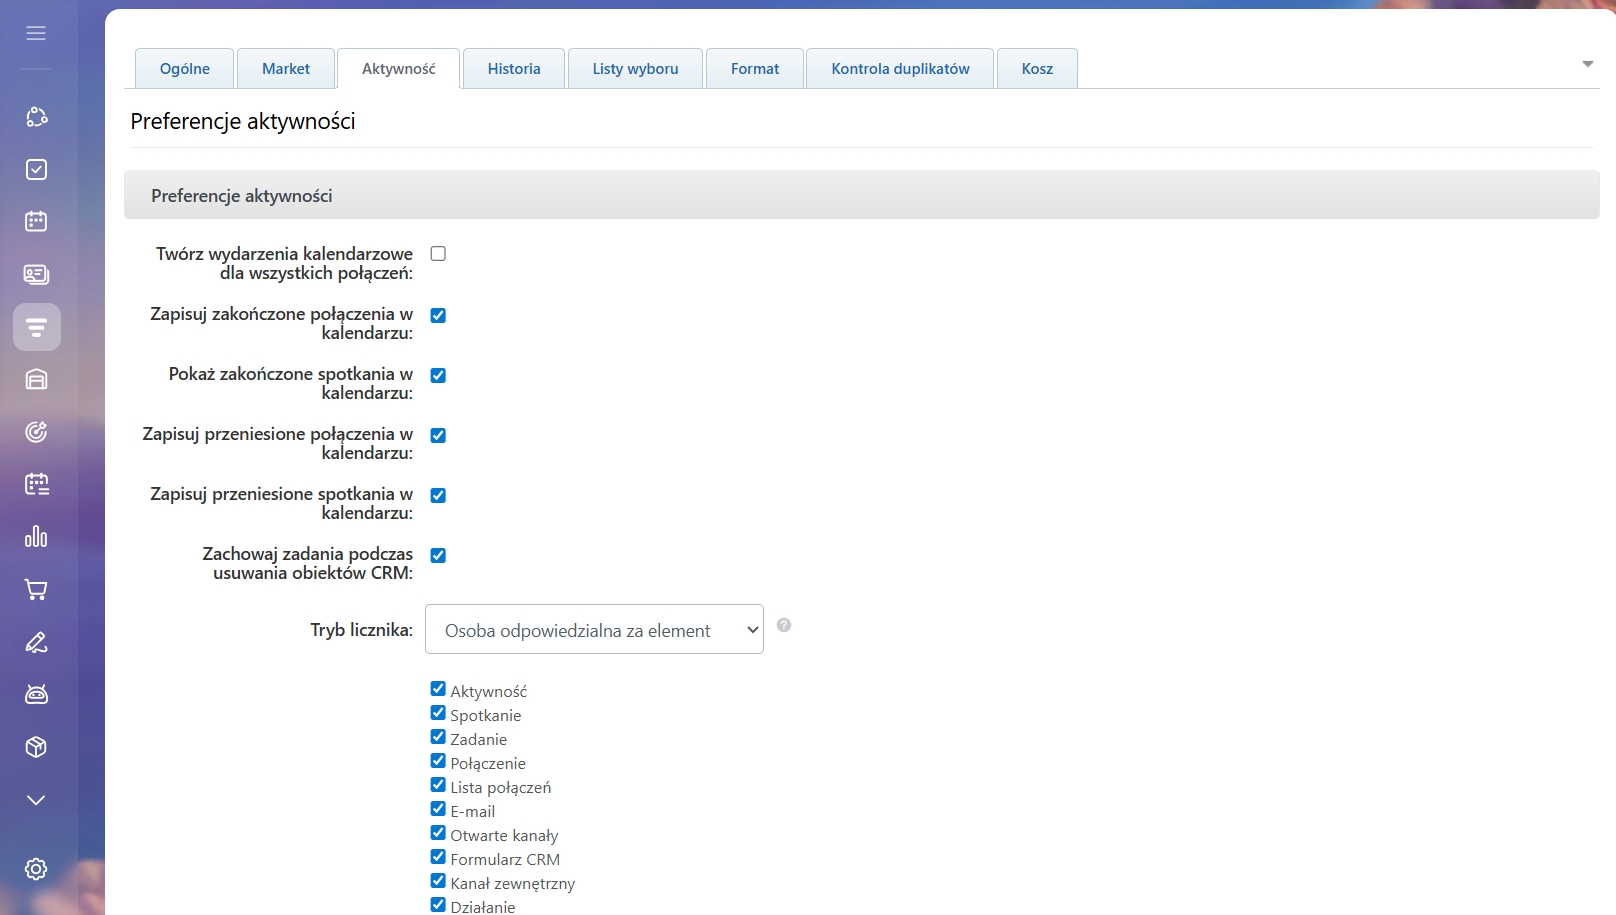Go to the Listy wyboru tab

[x=635, y=69]
